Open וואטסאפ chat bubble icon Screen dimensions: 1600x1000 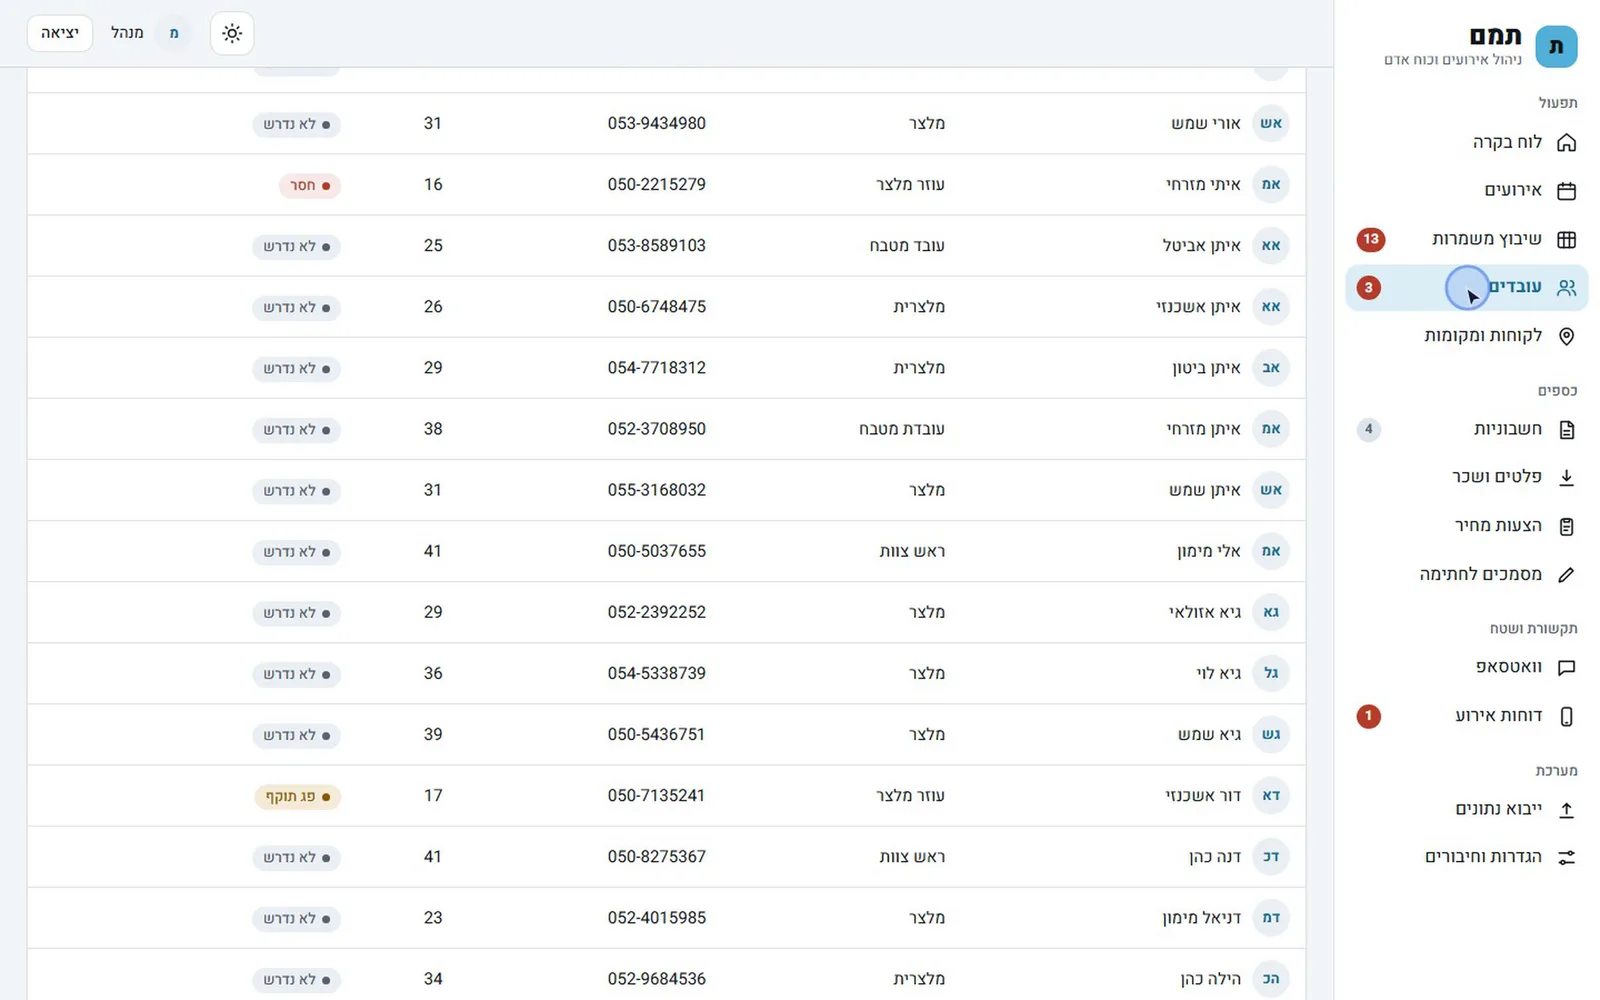coord(1567,667)
